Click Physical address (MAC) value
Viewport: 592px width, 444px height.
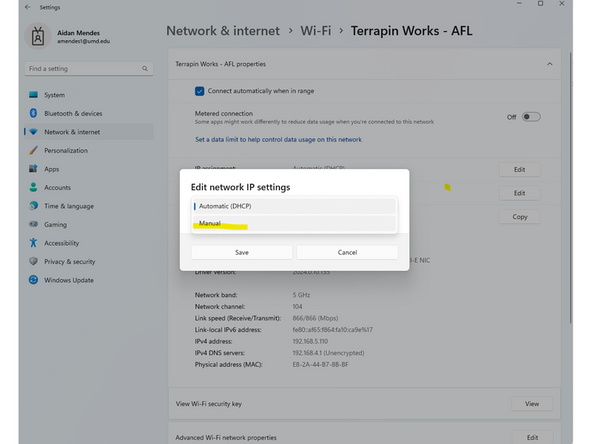point(321,365)
